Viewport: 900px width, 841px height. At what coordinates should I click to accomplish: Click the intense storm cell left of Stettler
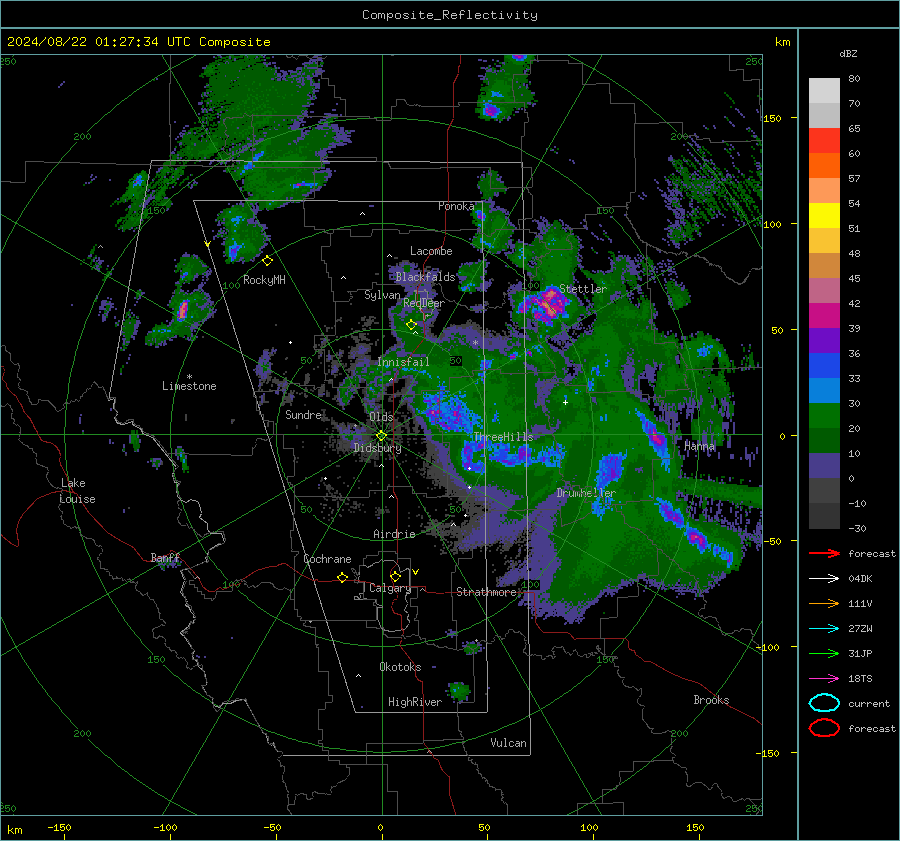pyautogui.click(x=546, y=304)
